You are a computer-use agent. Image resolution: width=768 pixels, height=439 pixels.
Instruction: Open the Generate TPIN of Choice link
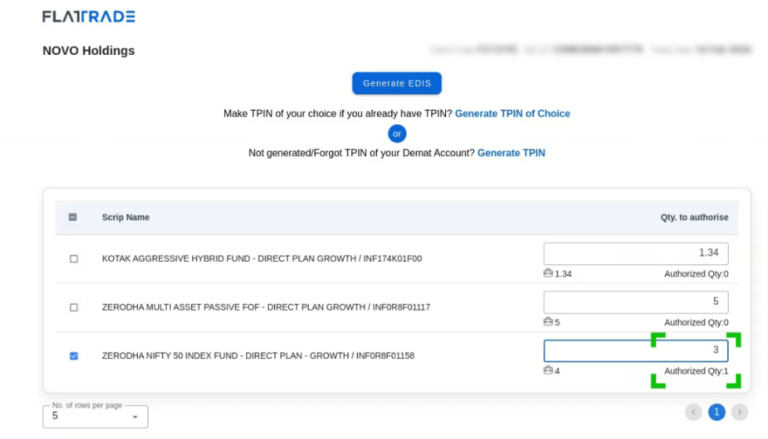512,113
